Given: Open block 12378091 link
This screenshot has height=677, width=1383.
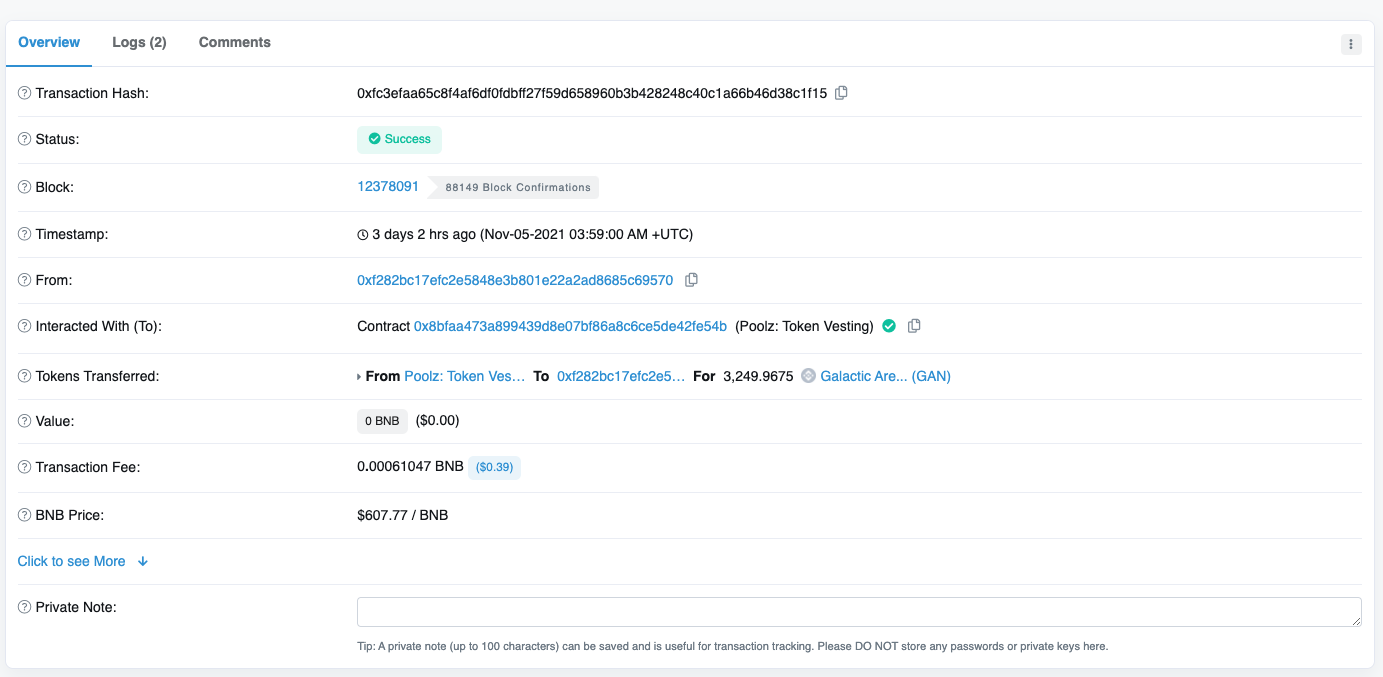Looking at the screenshot, I should 388,186.
